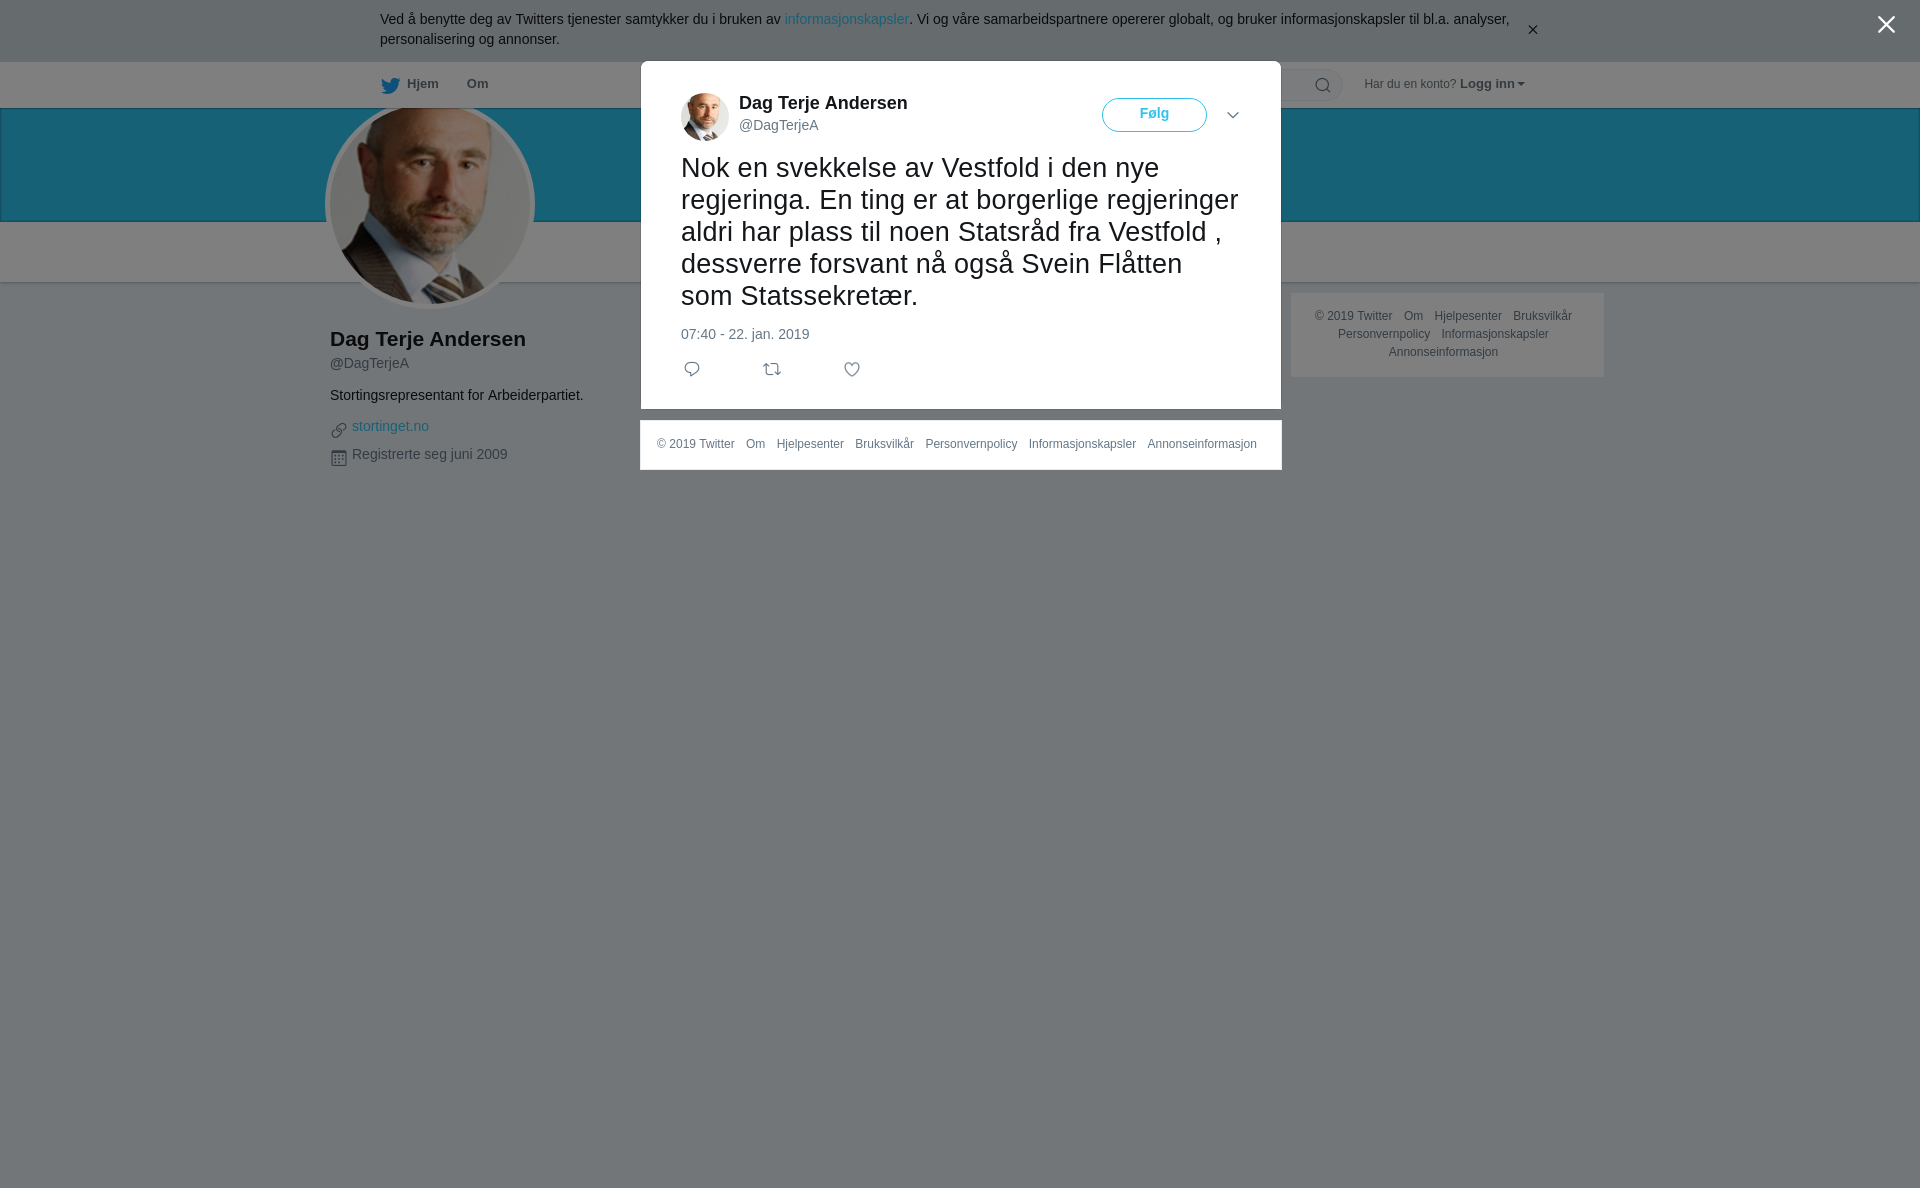Image resolution: width=1920 pixels, height=1188 pixels.
Task: Click the Twitter bird Hjem icon
Action: point(390,85)
